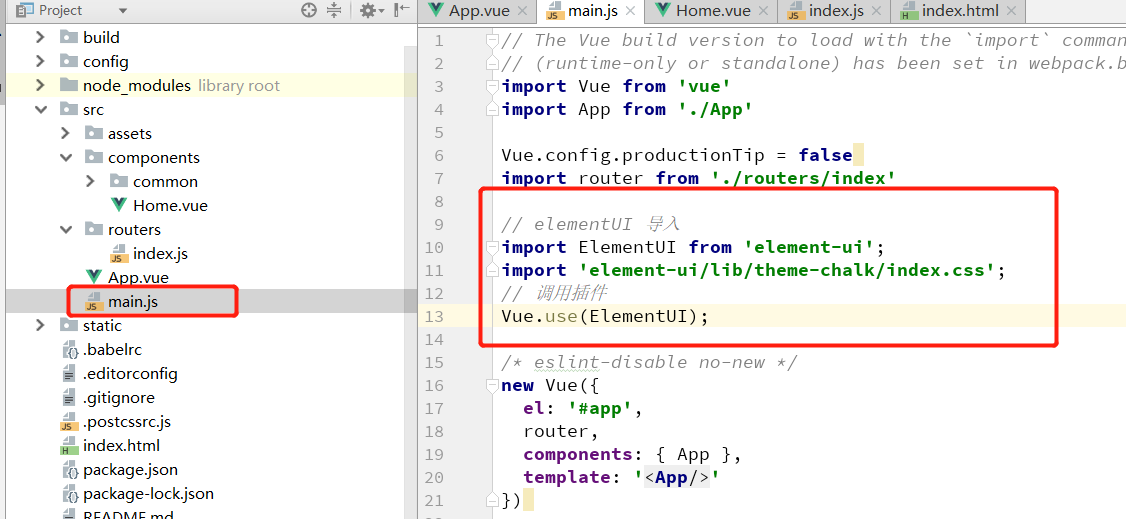1126x519 pixels.
Task: Click the build folder icon
Action: click(x=69, y=37)
